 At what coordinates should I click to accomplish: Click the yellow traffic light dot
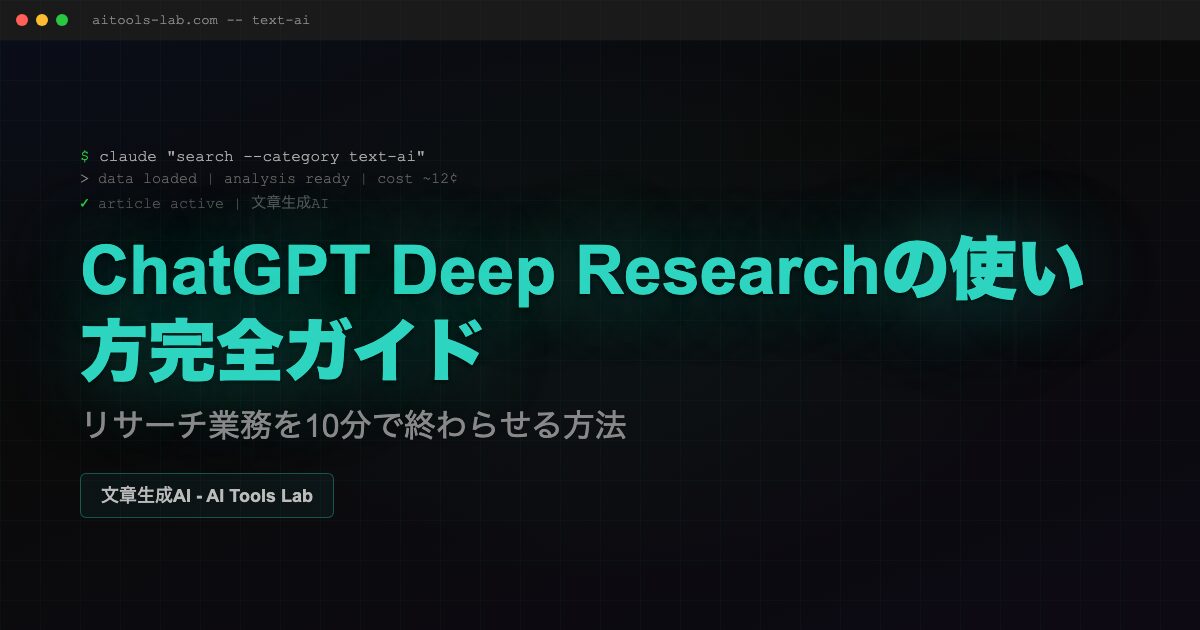40,18
